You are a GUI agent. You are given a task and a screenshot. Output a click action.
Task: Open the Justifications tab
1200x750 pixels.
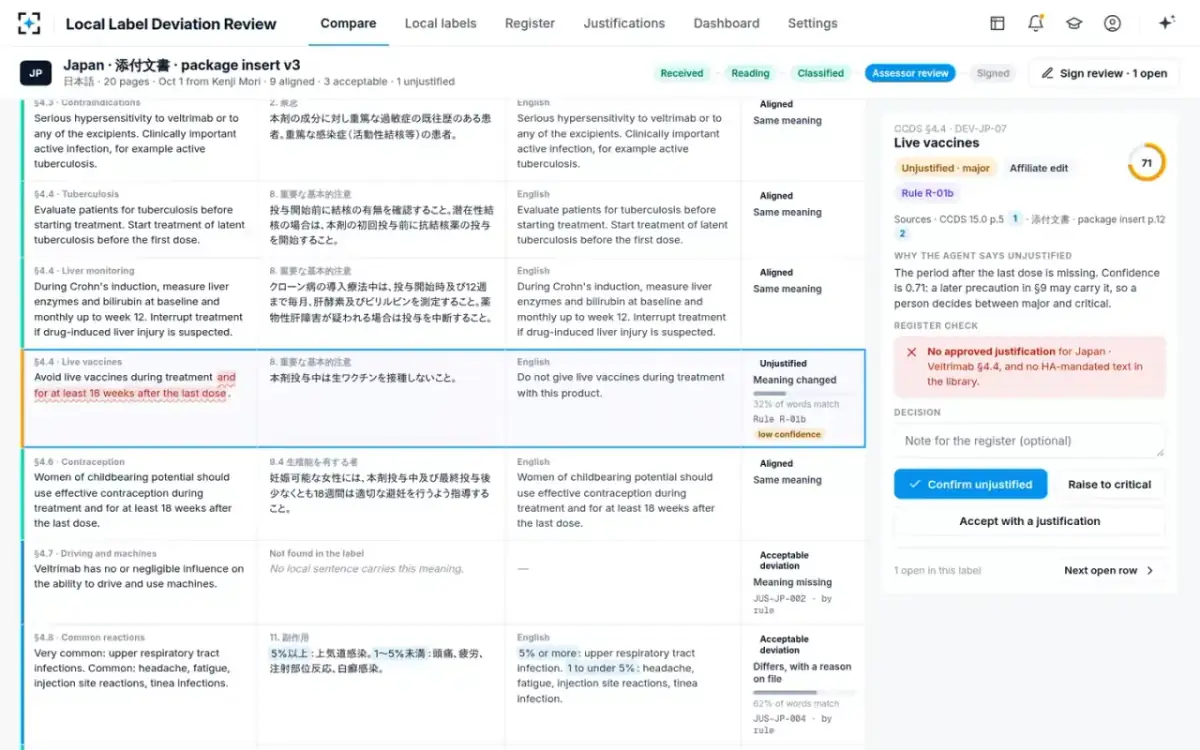point(624,23)
